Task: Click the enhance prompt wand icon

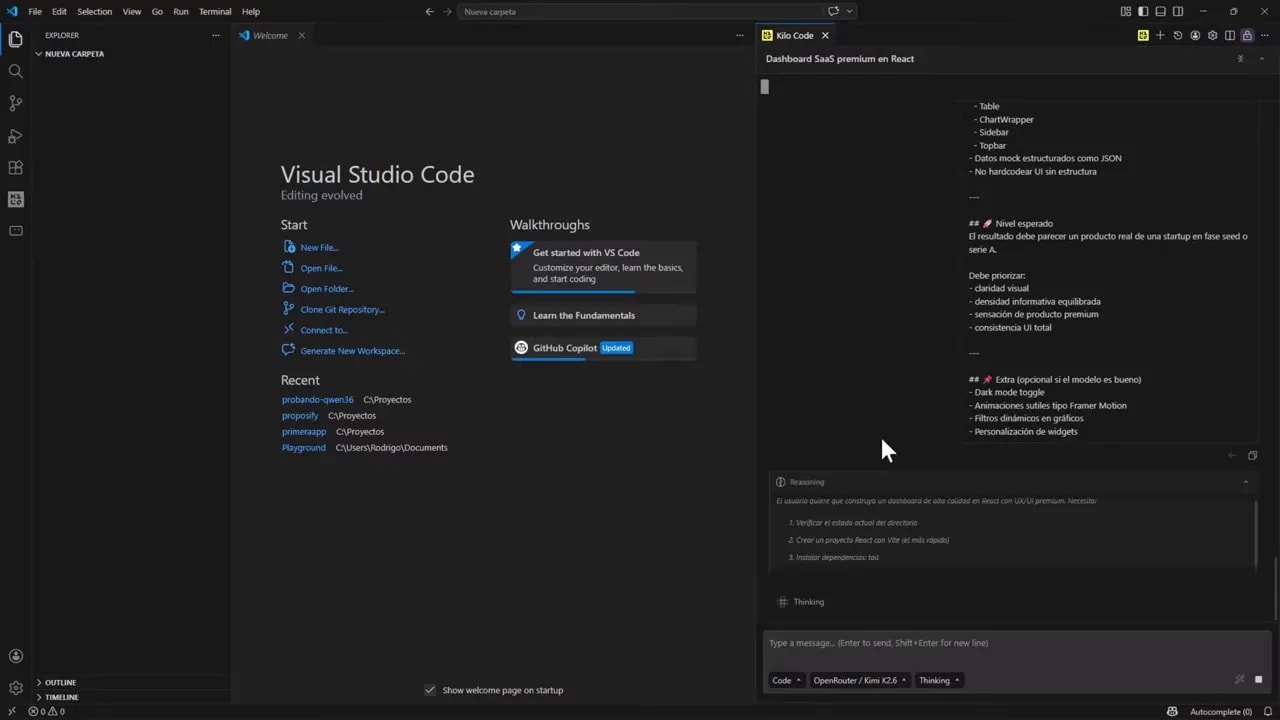Action: (1240, 680)
